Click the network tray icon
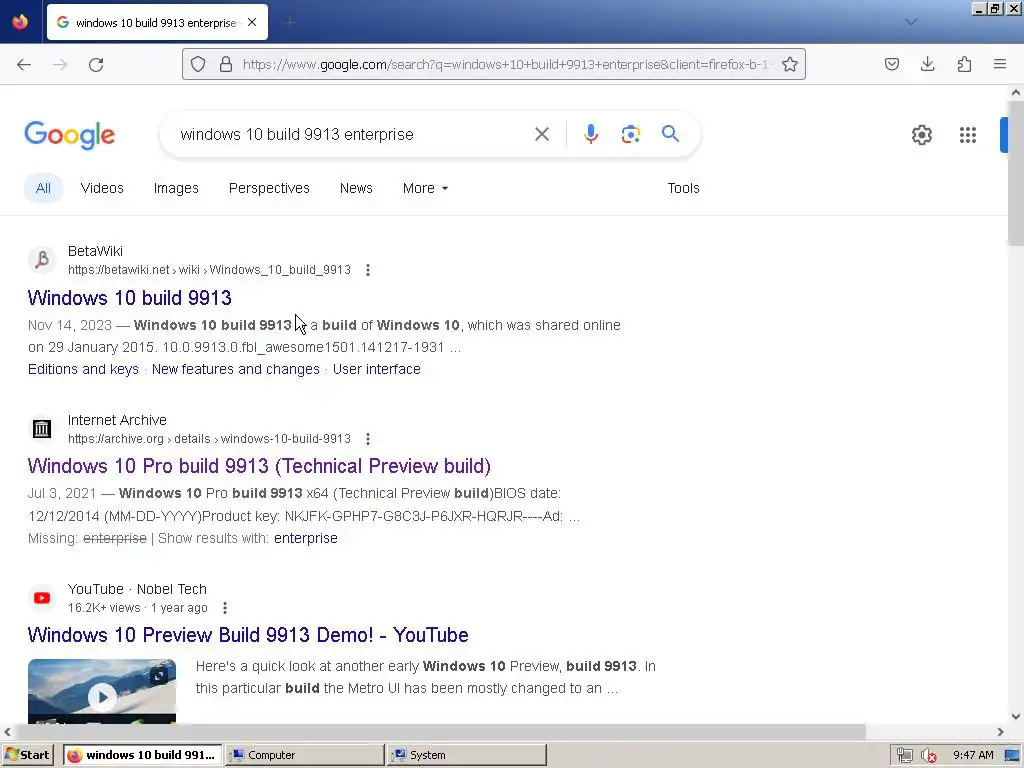Screen dimensions: 1024x768 point(904,756)
